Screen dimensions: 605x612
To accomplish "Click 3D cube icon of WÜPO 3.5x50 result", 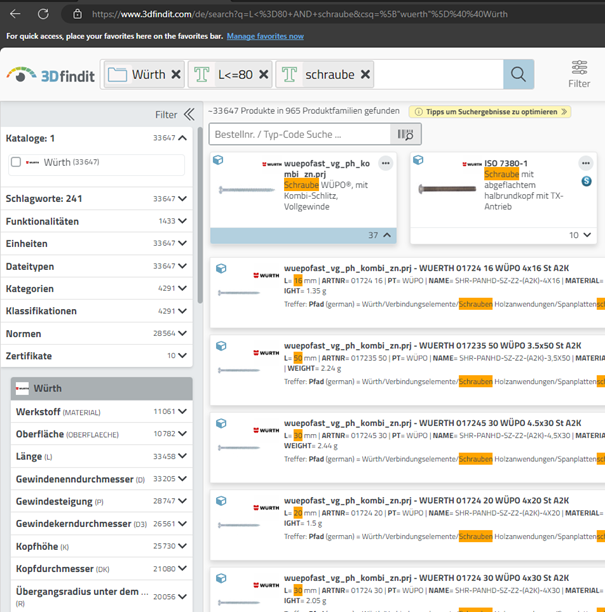I will [221, 346].
